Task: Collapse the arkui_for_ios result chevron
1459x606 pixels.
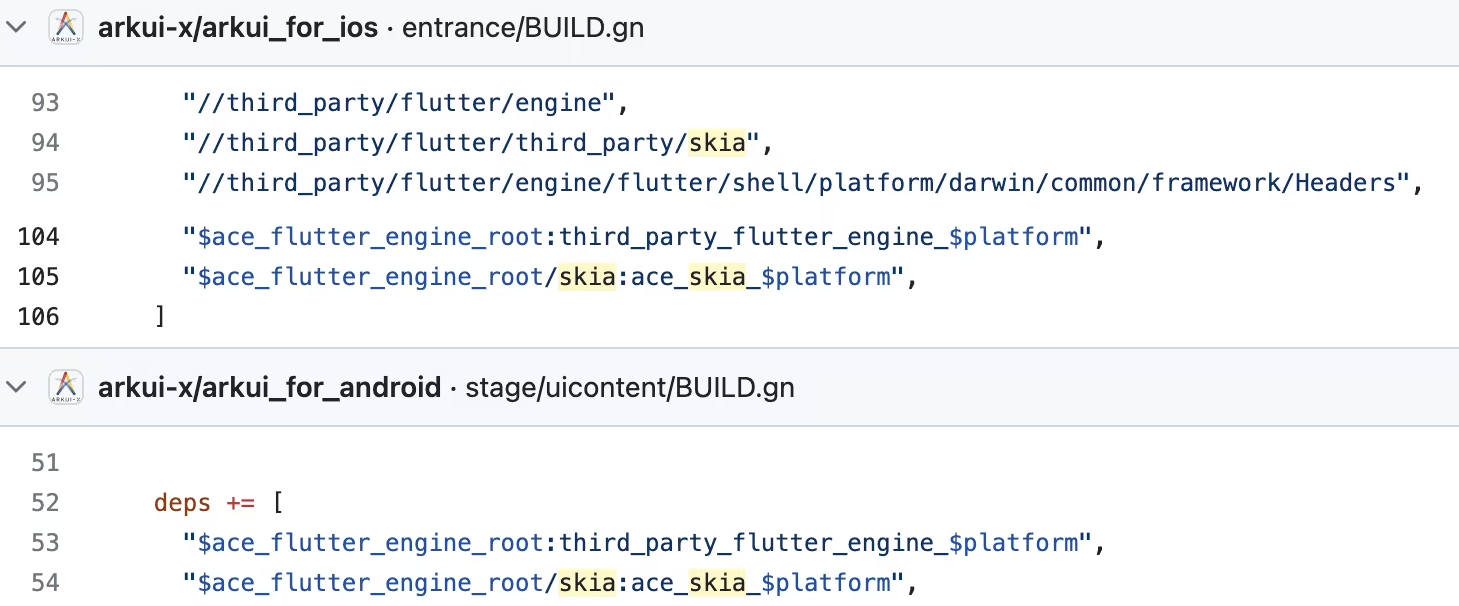Action: [x=16, y=28]
